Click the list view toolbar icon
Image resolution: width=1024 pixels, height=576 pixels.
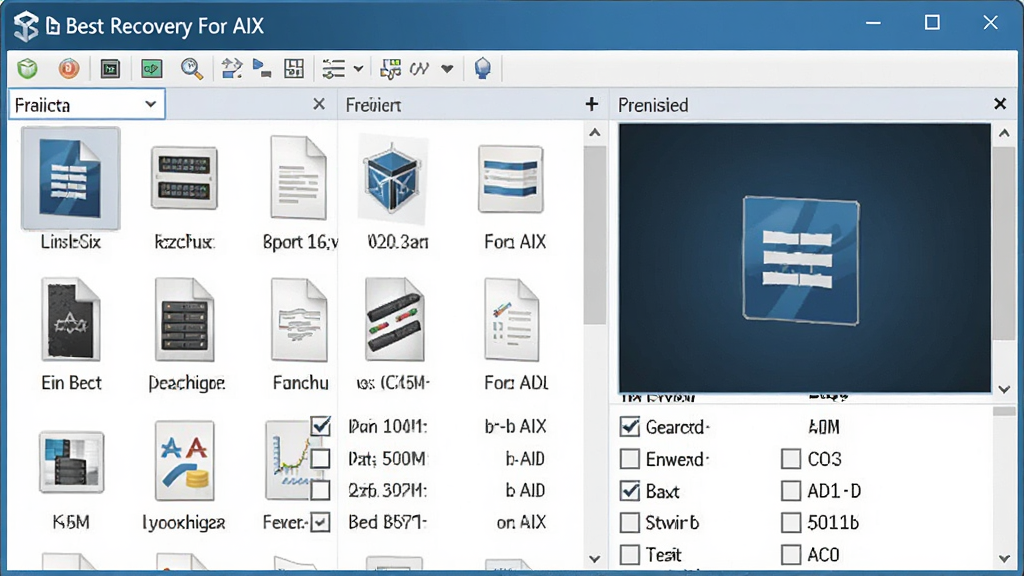coord(334,69)
